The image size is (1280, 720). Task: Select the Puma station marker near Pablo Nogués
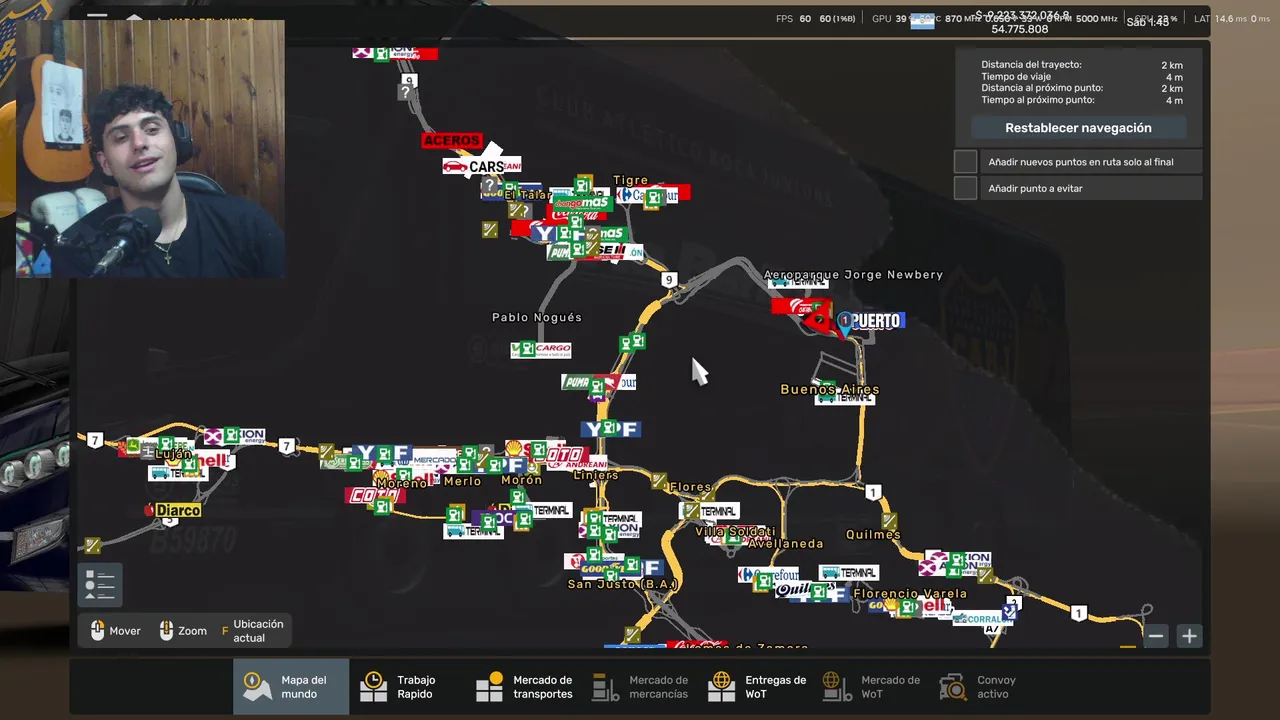(x=588, y=382)
